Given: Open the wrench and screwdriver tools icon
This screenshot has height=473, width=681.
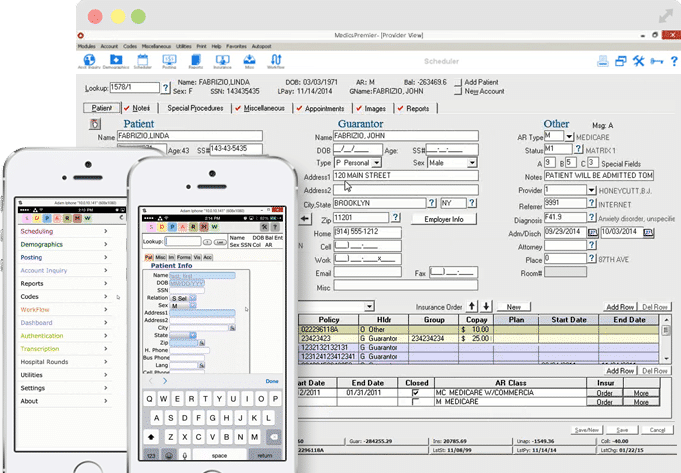Looking at the screenshot, I should [638, 61].
